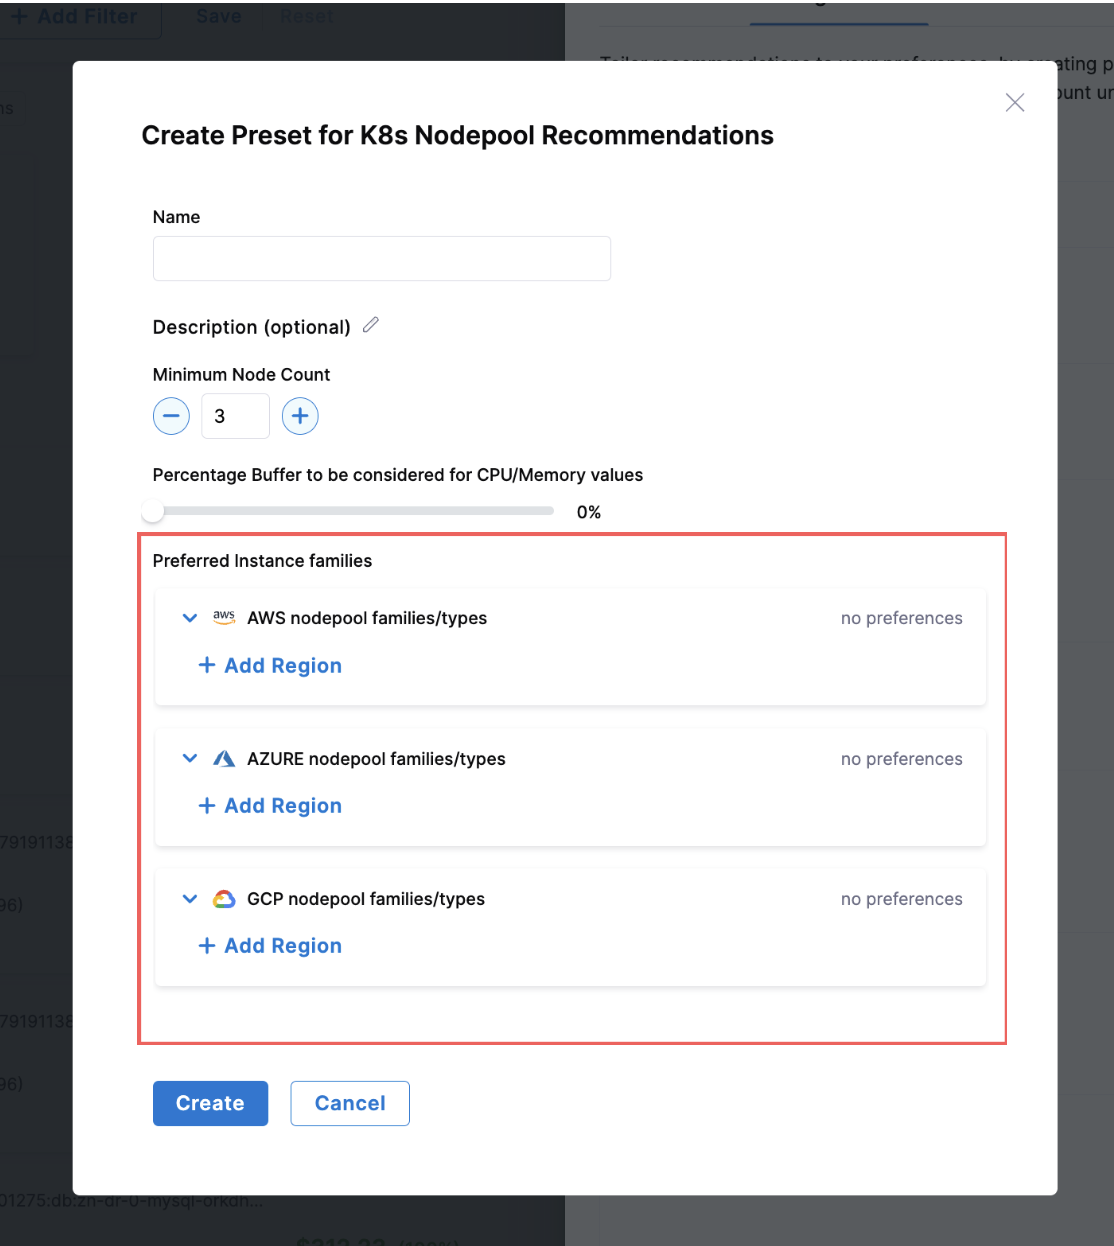The width and height of the screenshot is (1114, 1246).
Task: Click the GCP cloud logo icon
Action: pos(224,899)
